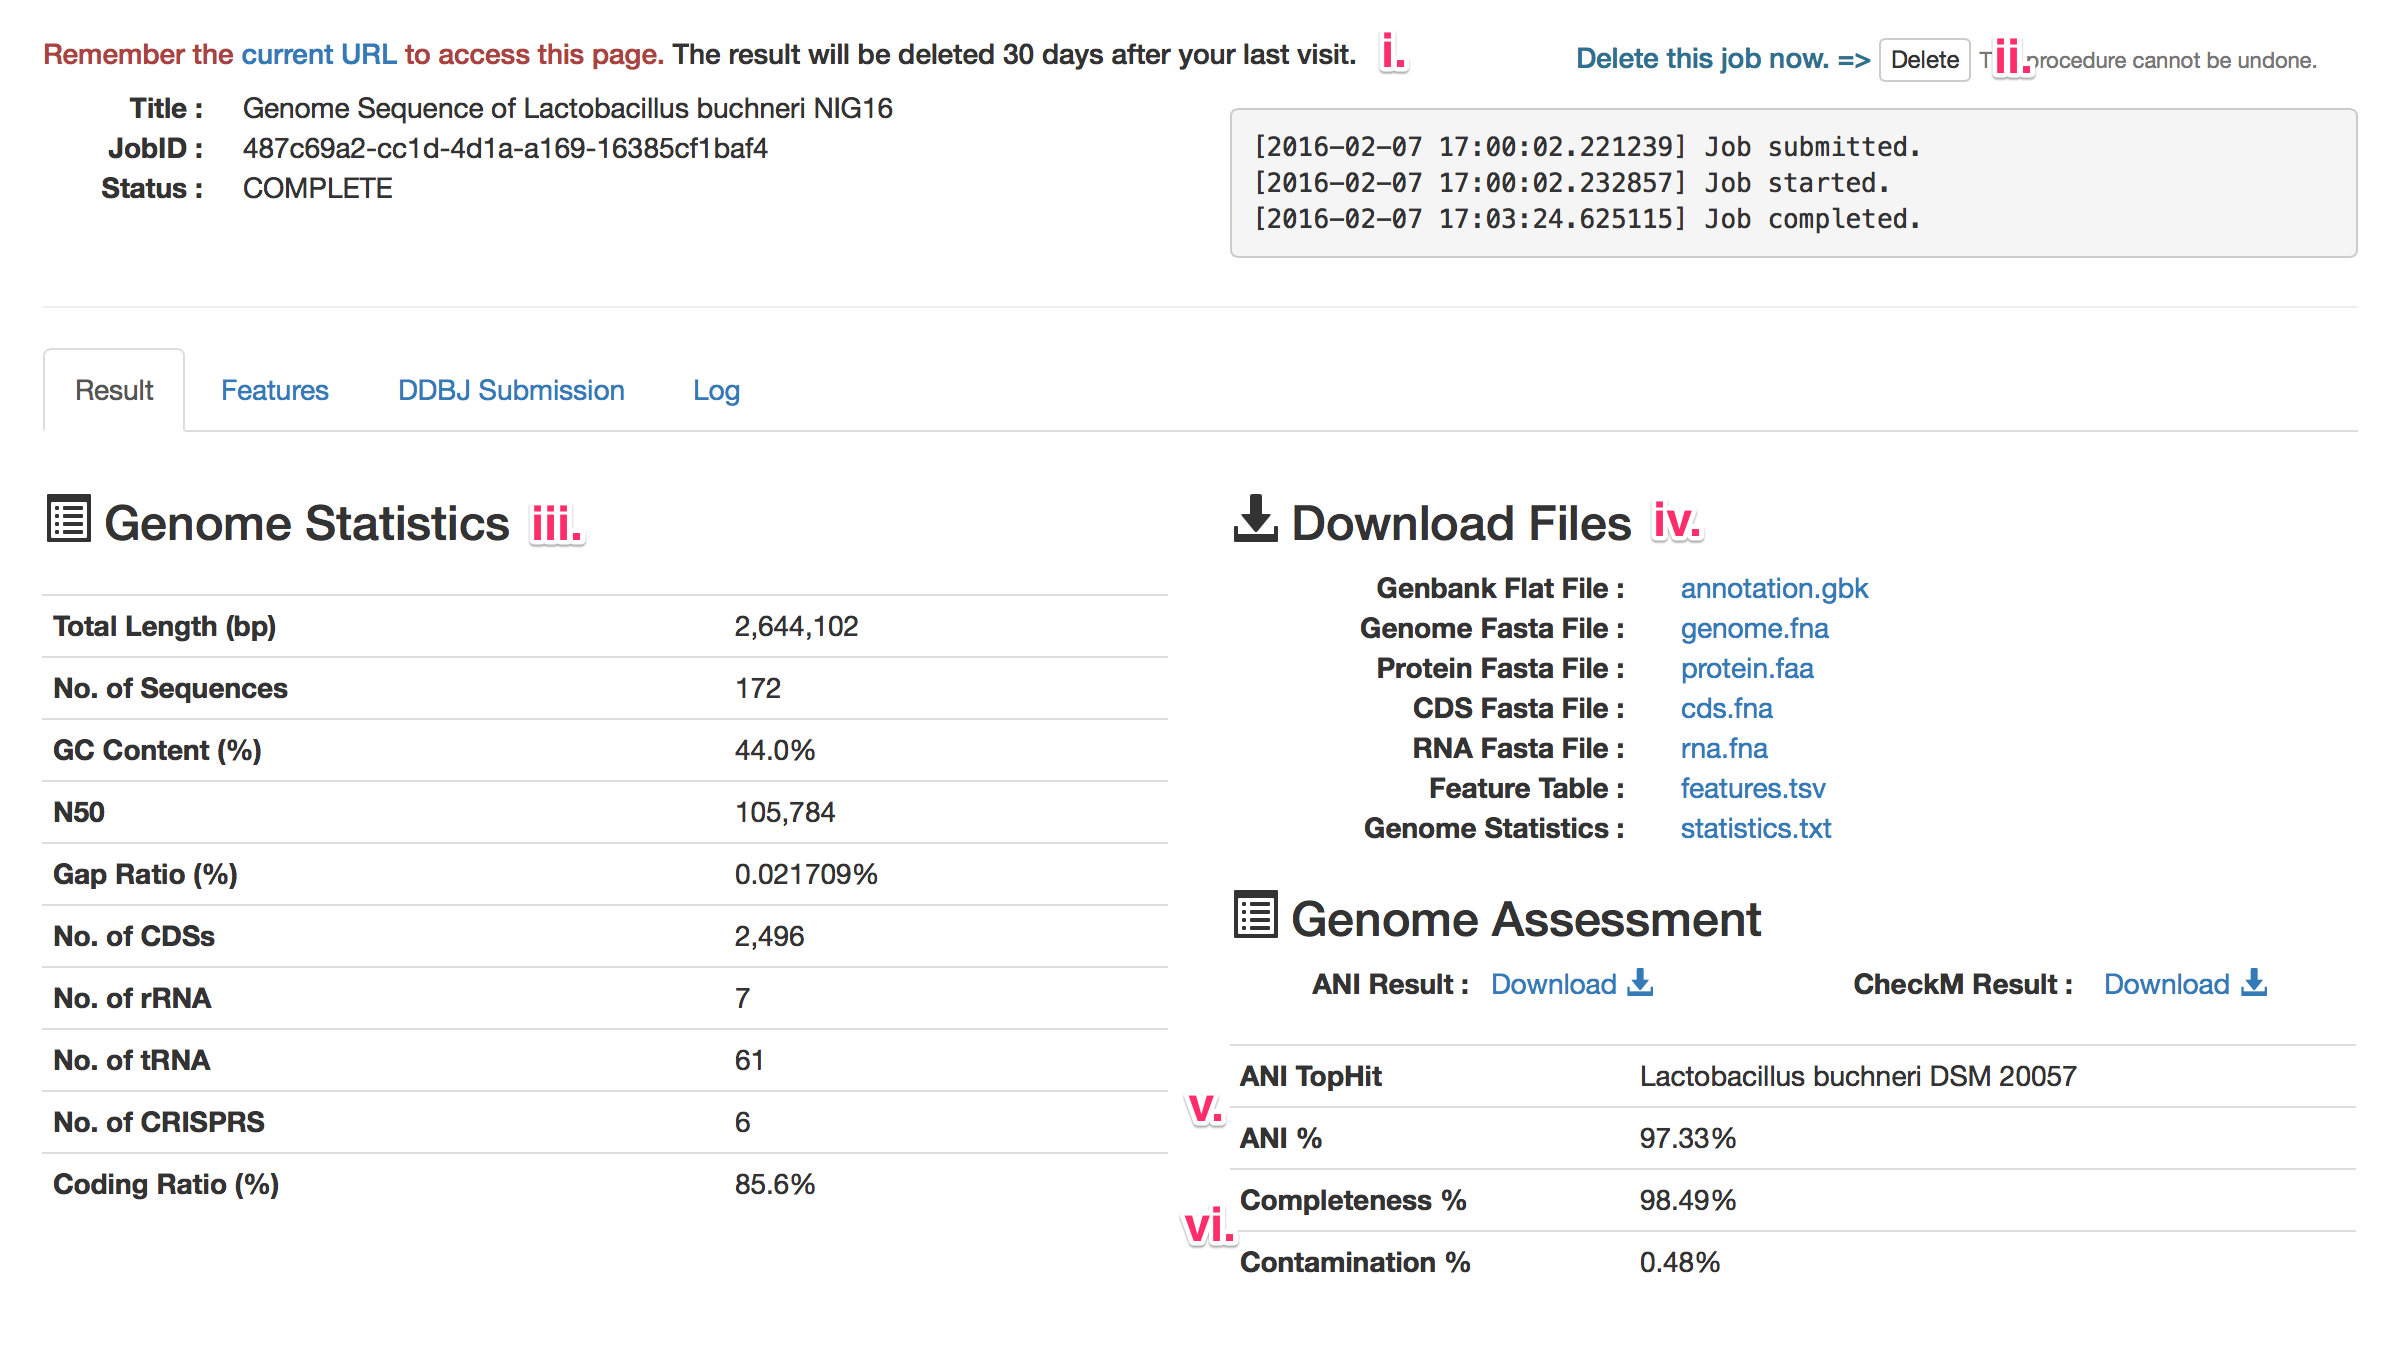Open the DDBJ Submission tab
This screenshot has width=2386, height=1348.
[x=511, y=390]
